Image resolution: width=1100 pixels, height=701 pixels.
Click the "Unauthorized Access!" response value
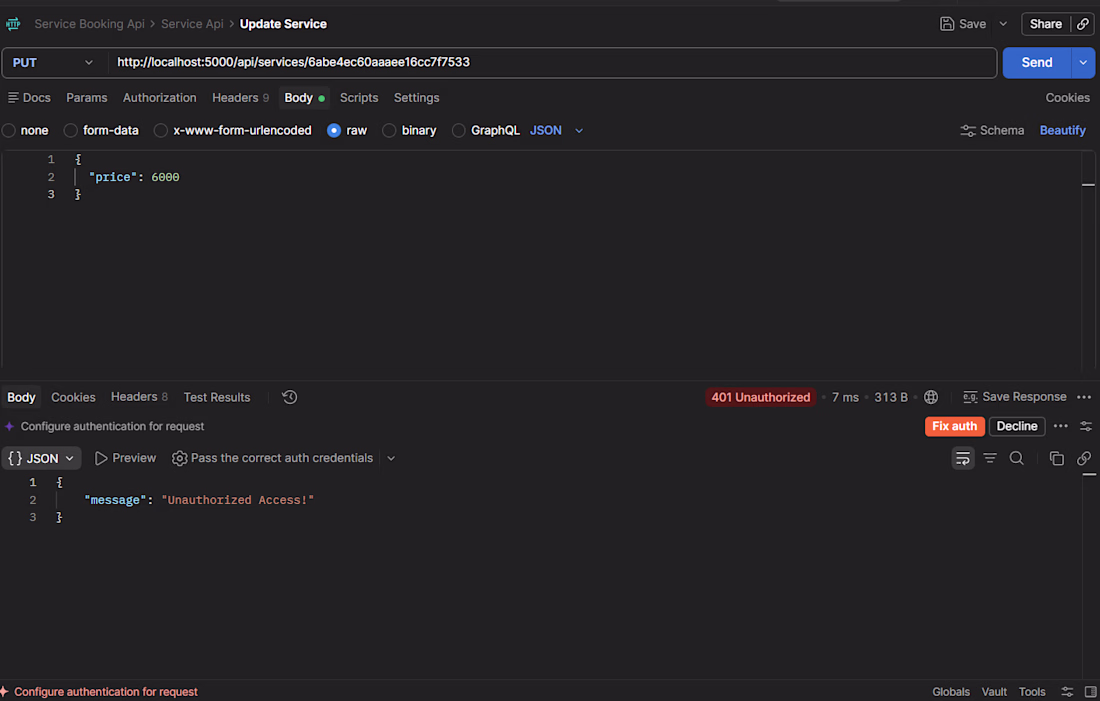(x=237, y=500)
